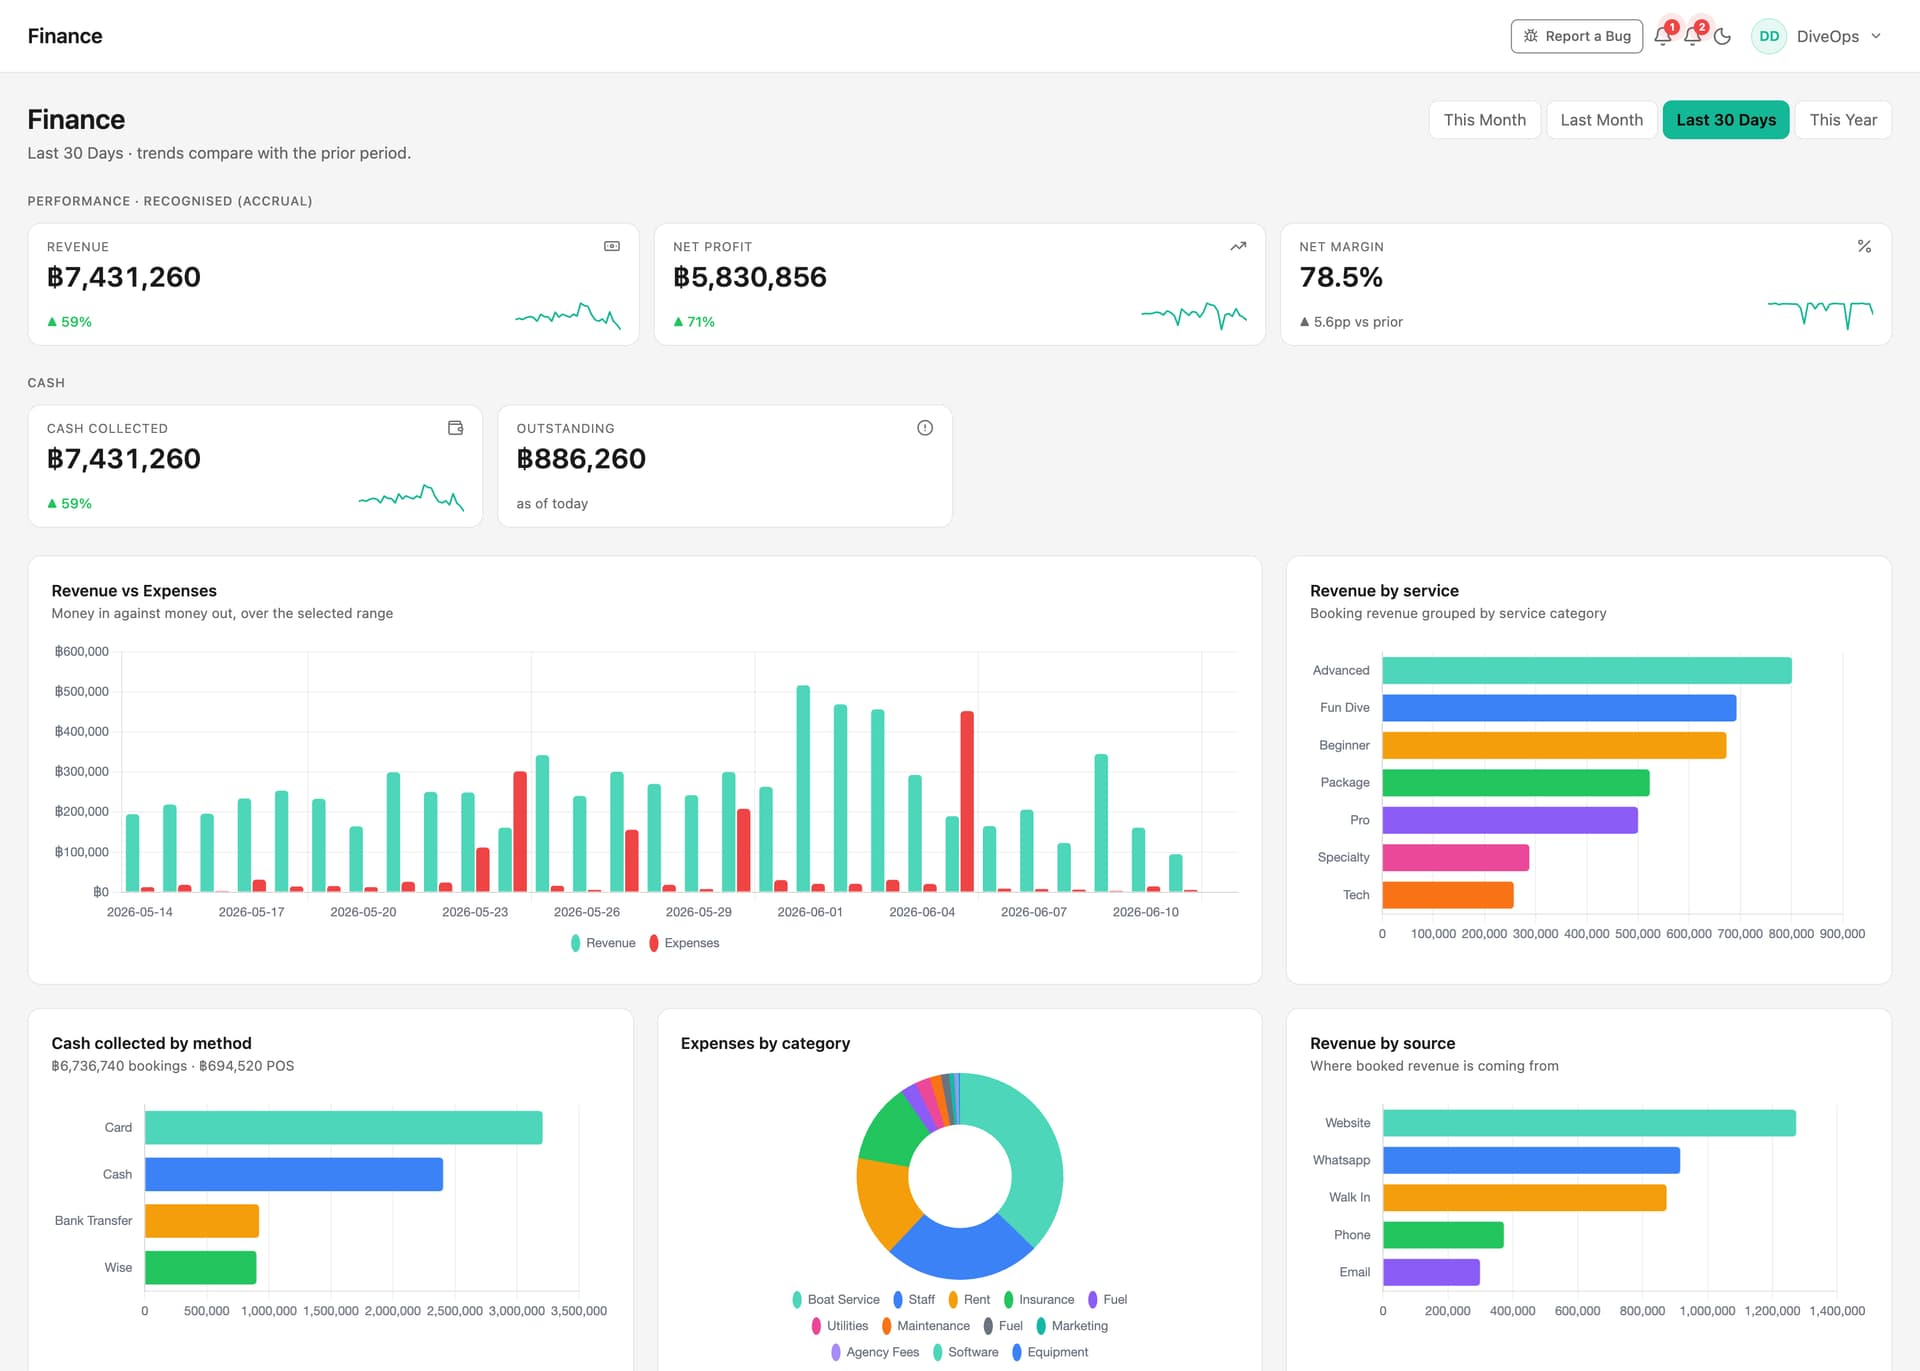Viewport: 1920px width, 1371px height.
Task: Toggle Marketing legend in expenses donut
Action: point(1072,1326)
